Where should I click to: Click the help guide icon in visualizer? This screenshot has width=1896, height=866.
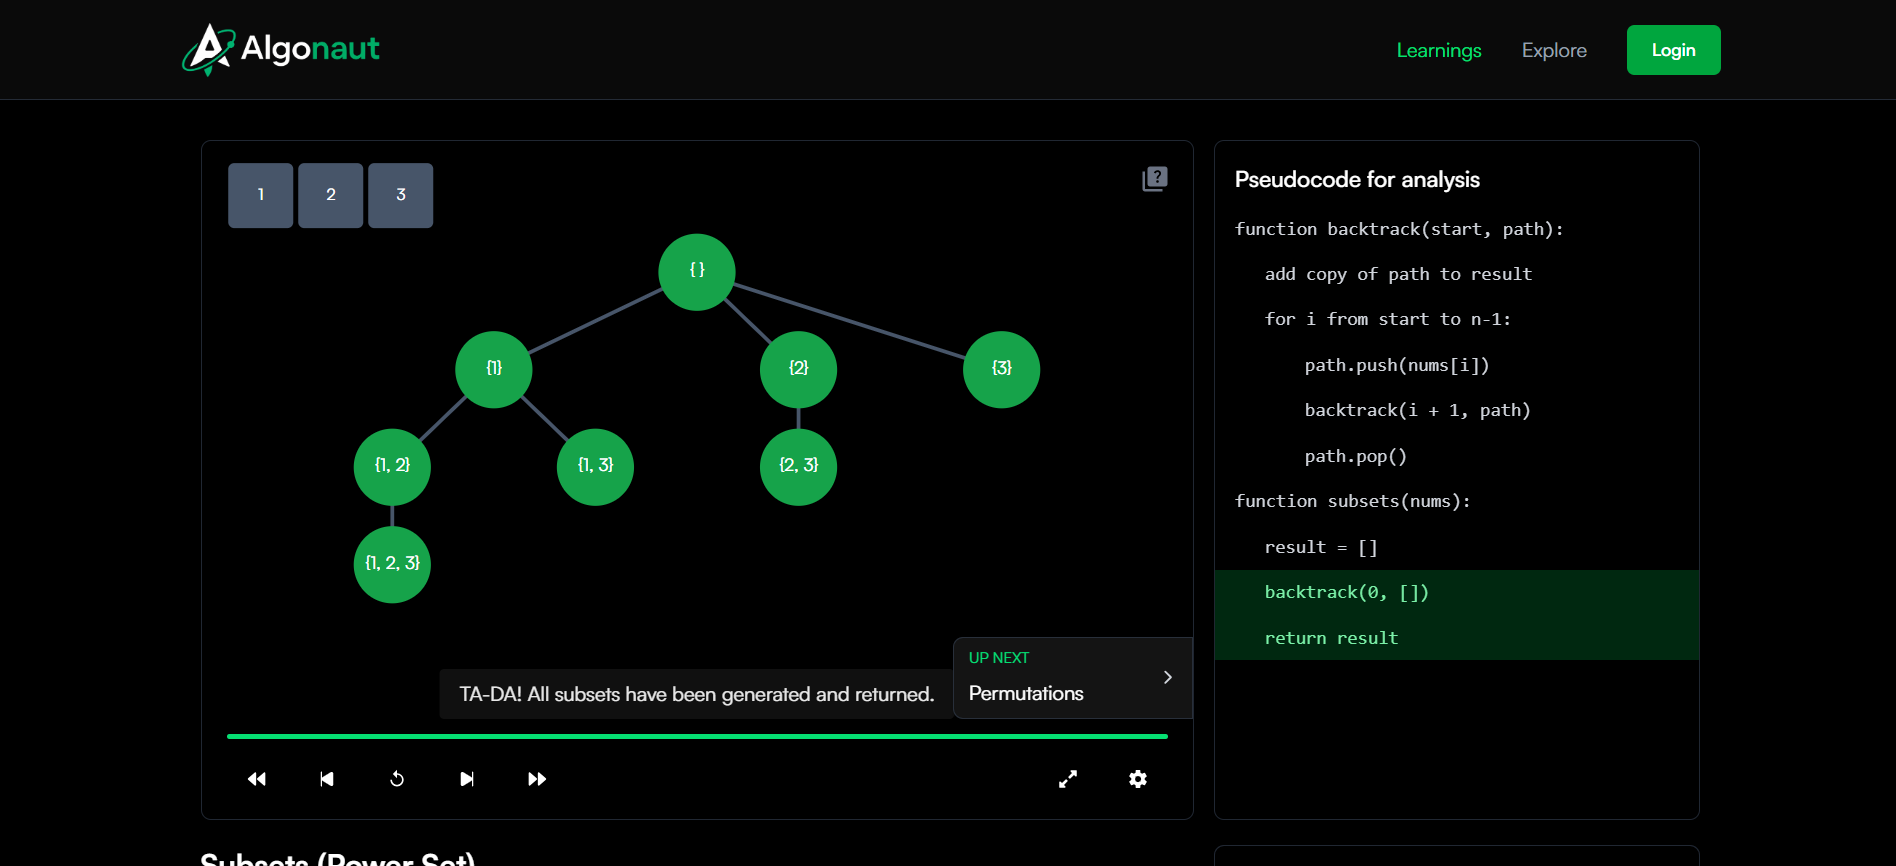coord(1155,179)
